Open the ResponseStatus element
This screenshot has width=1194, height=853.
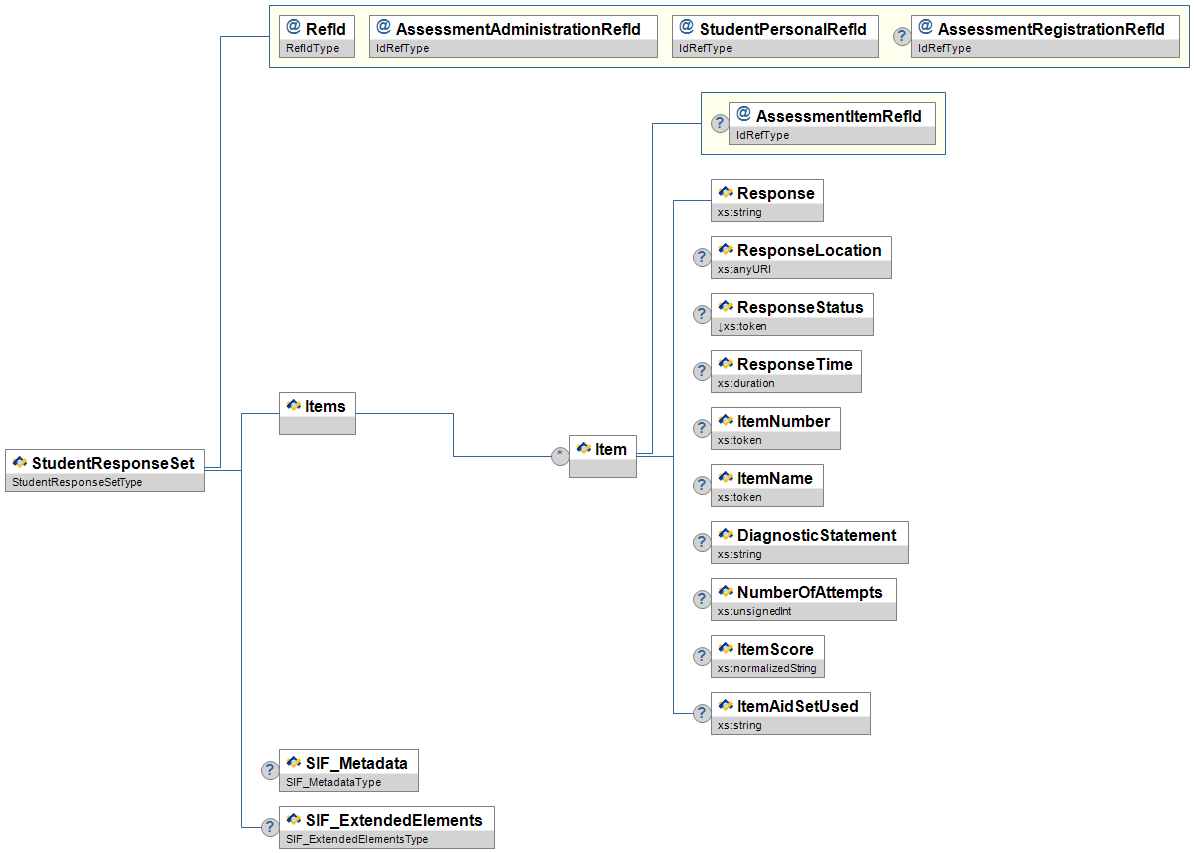[792, 314]
